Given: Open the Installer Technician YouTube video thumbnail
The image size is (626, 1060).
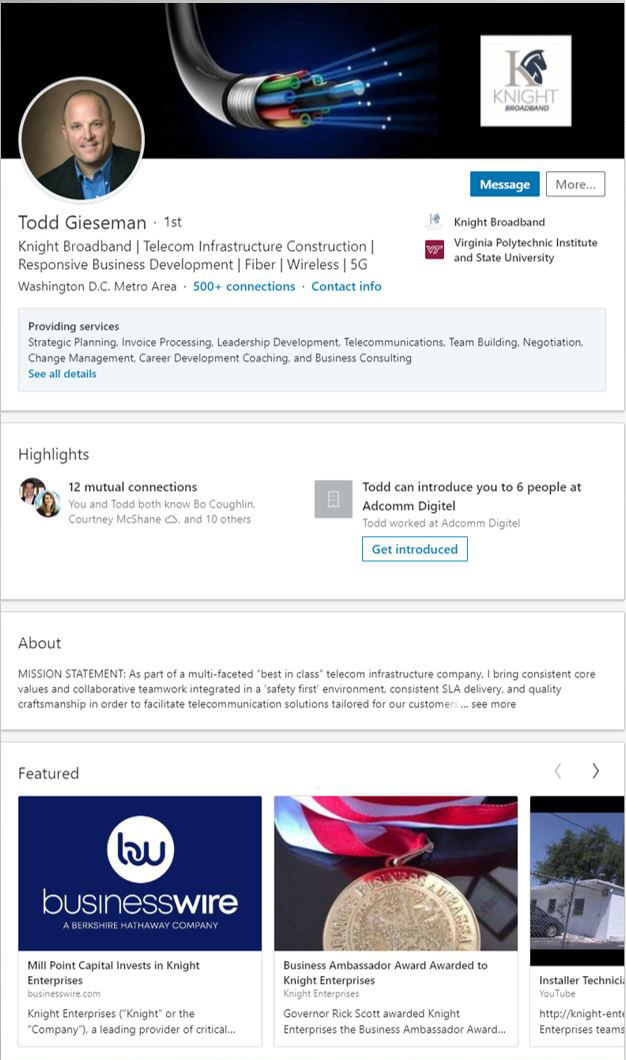Looking at the screenshot, I should click(x=577, y=873).
